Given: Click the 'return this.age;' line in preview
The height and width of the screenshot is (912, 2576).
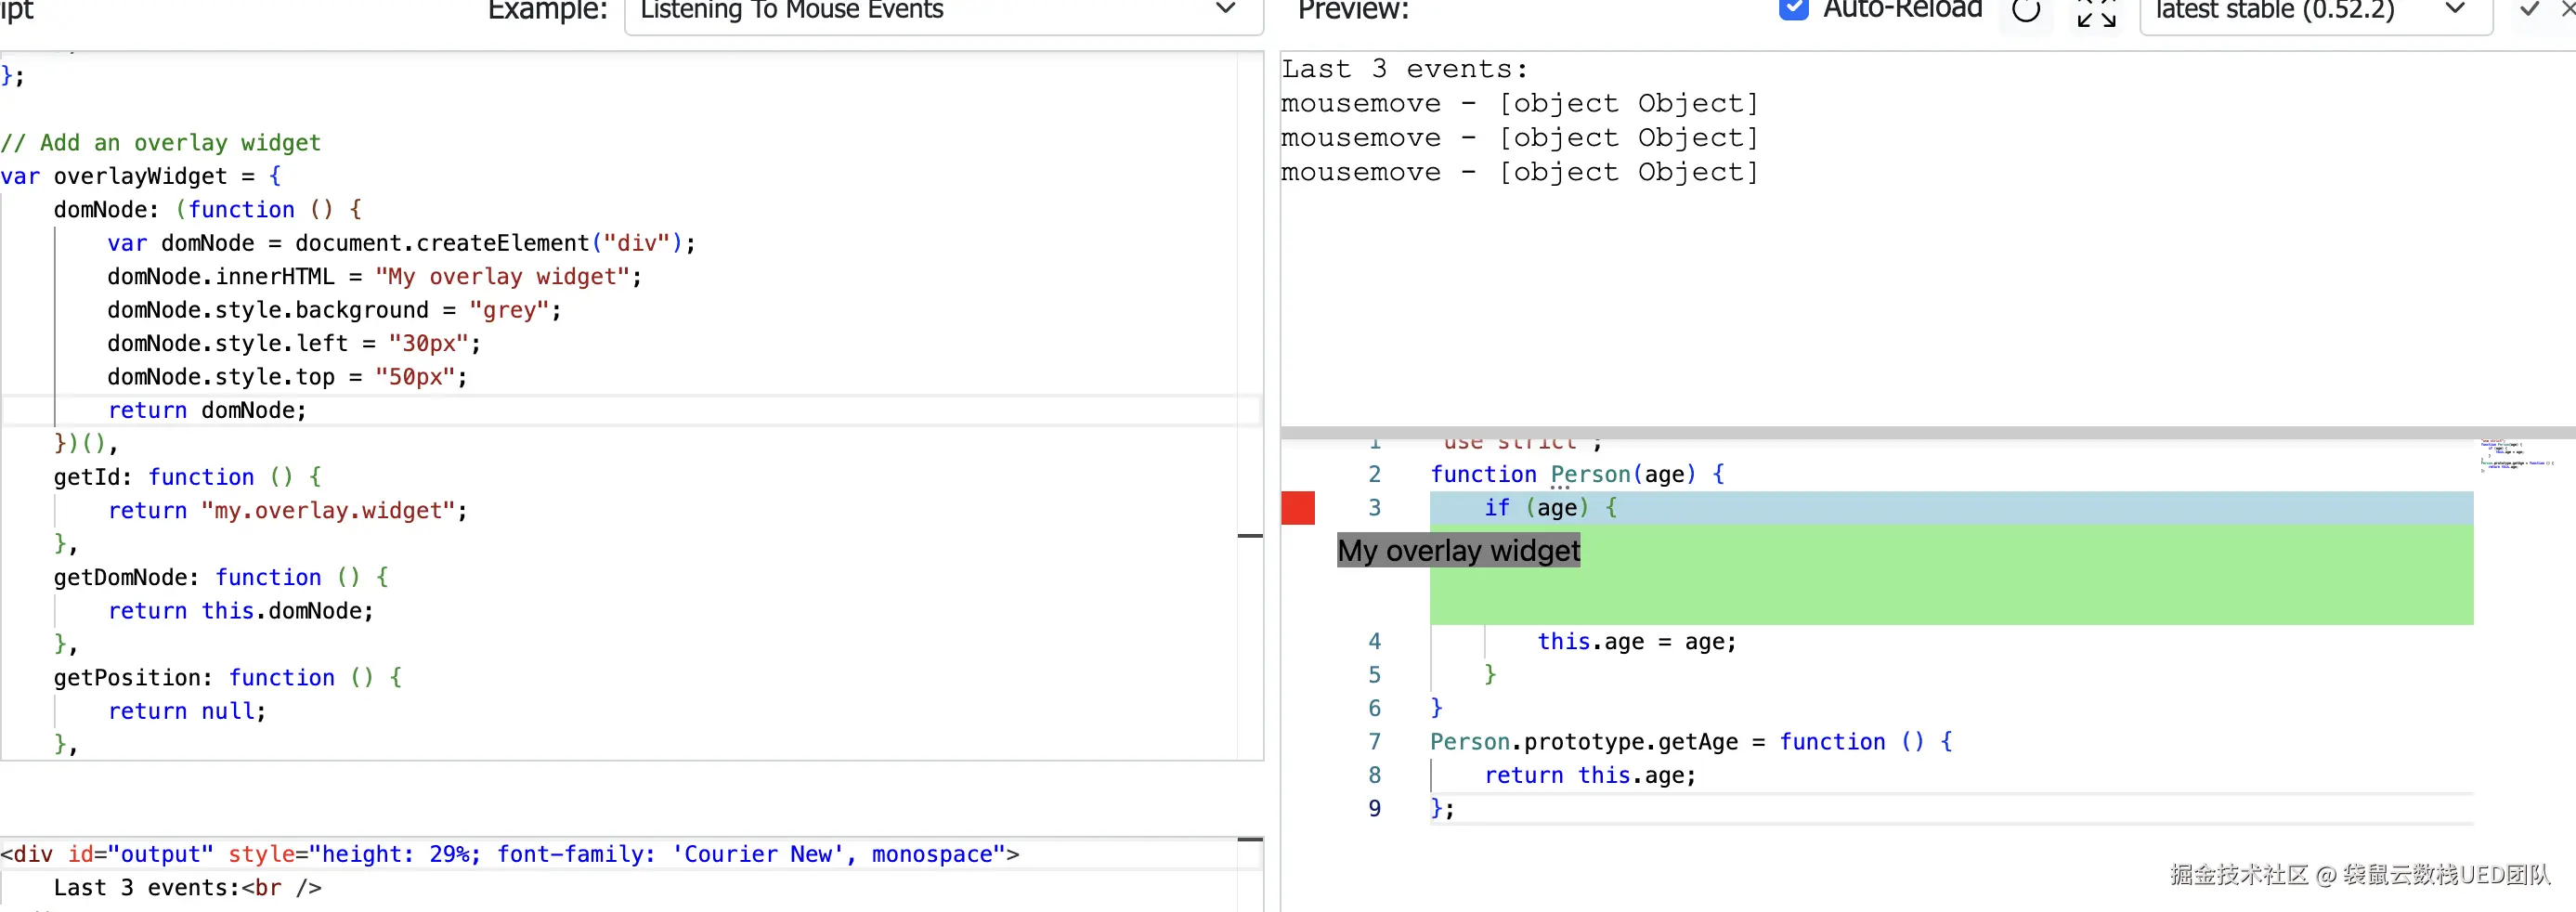Looking at the screenshot, I should (x=1590, y=775).
